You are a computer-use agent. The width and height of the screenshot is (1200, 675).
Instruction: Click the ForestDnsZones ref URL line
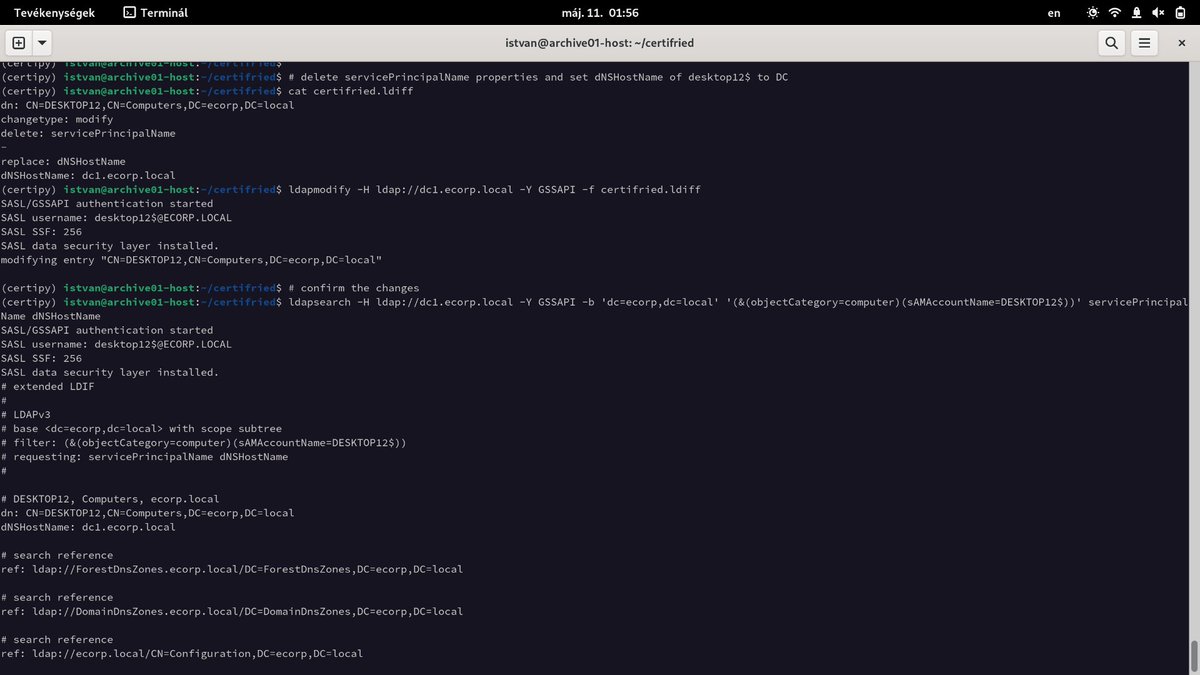(232, 569)
